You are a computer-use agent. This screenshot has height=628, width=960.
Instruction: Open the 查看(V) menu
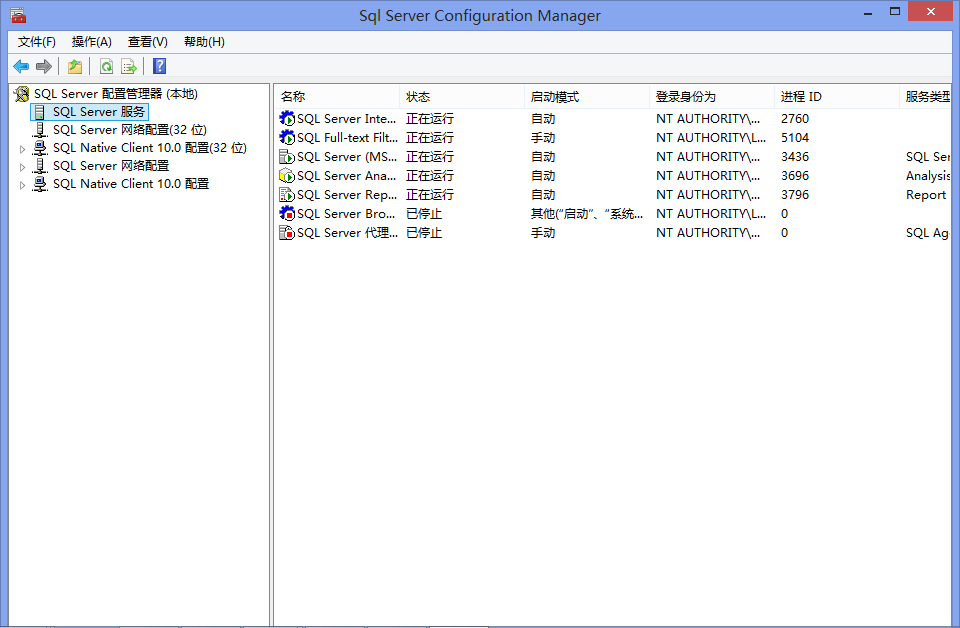click(x=148, y=42)
